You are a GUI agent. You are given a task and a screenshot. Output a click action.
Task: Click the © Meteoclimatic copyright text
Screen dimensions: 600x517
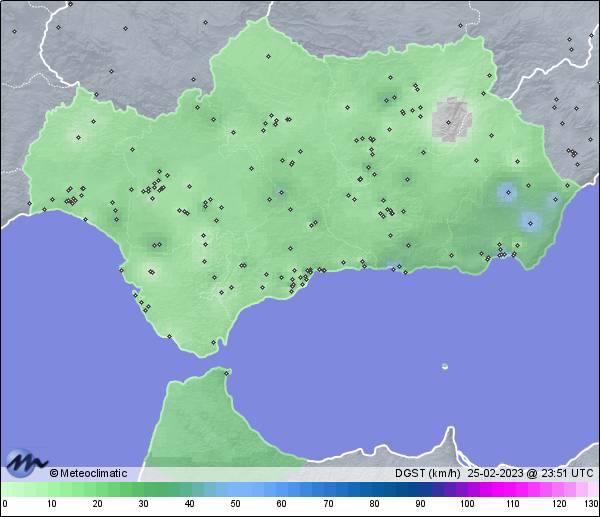click(x=88, y=474)
